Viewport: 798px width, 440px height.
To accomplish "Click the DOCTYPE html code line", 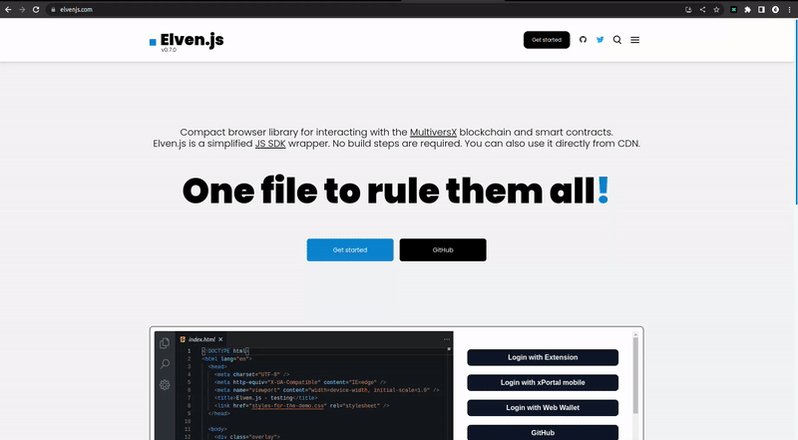I will tap(224, 351).
